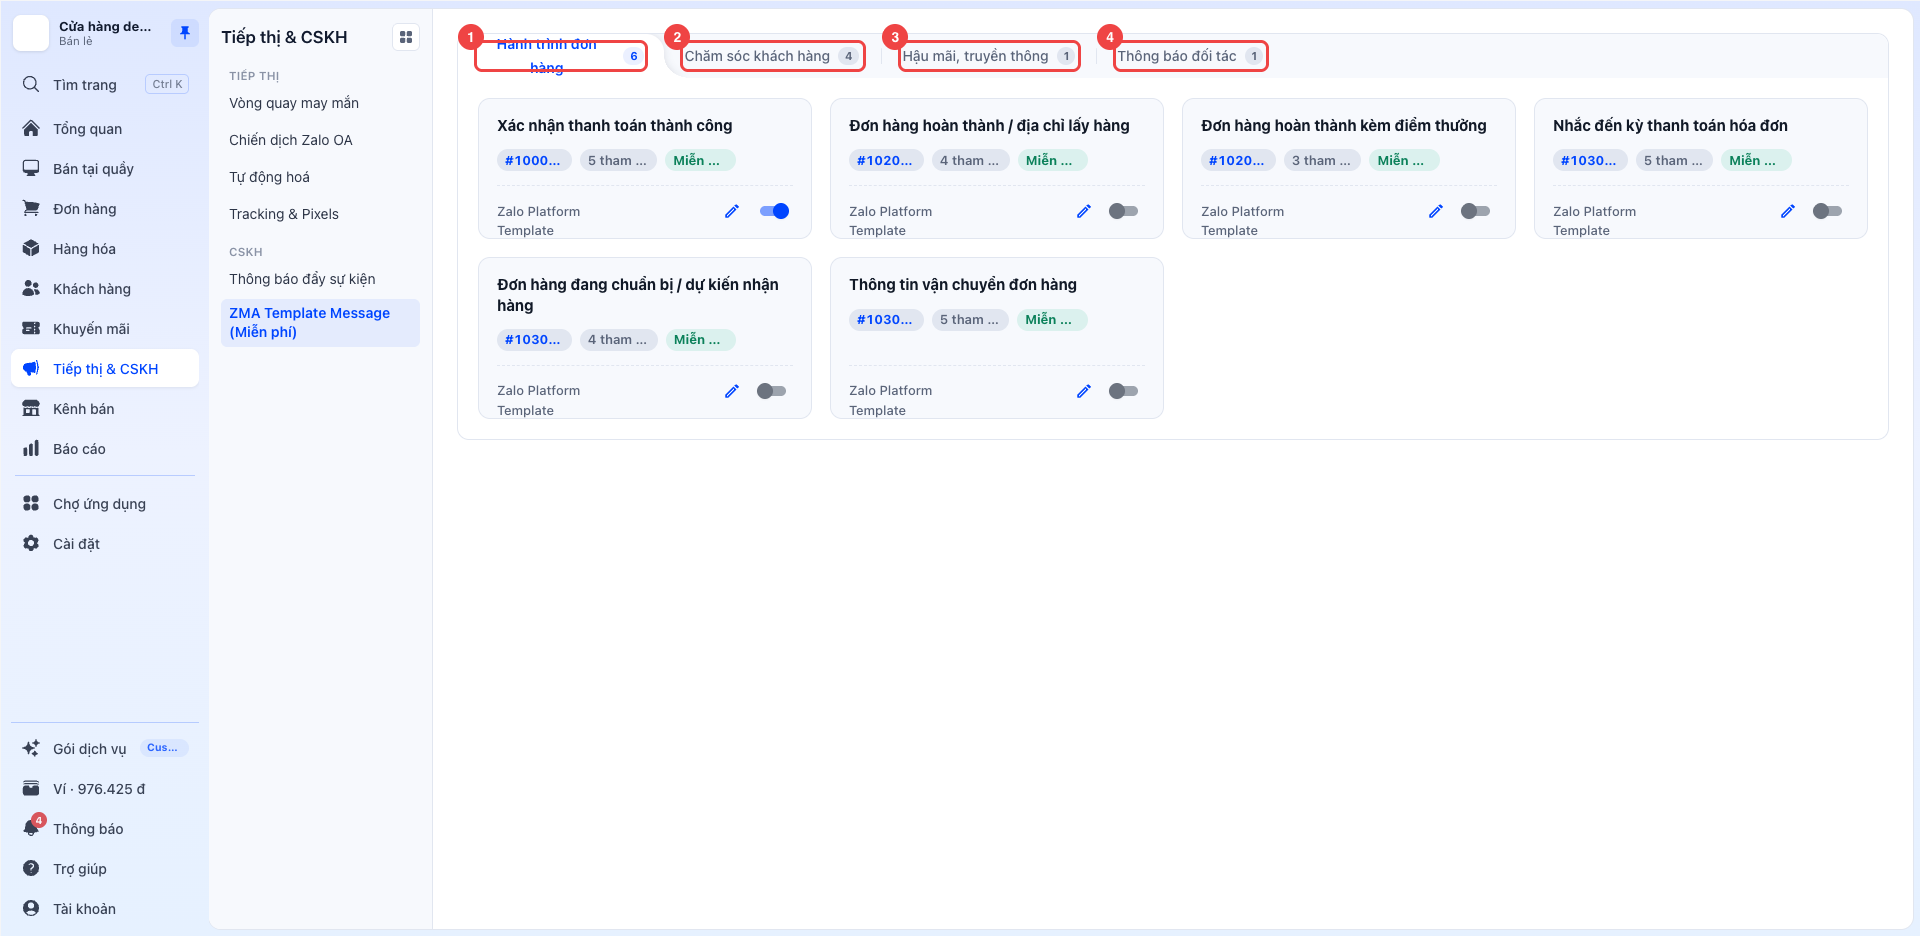Click the Tìm trang search field
Image resolution: width=1920 pixels, height=936 pixels.
105,85
